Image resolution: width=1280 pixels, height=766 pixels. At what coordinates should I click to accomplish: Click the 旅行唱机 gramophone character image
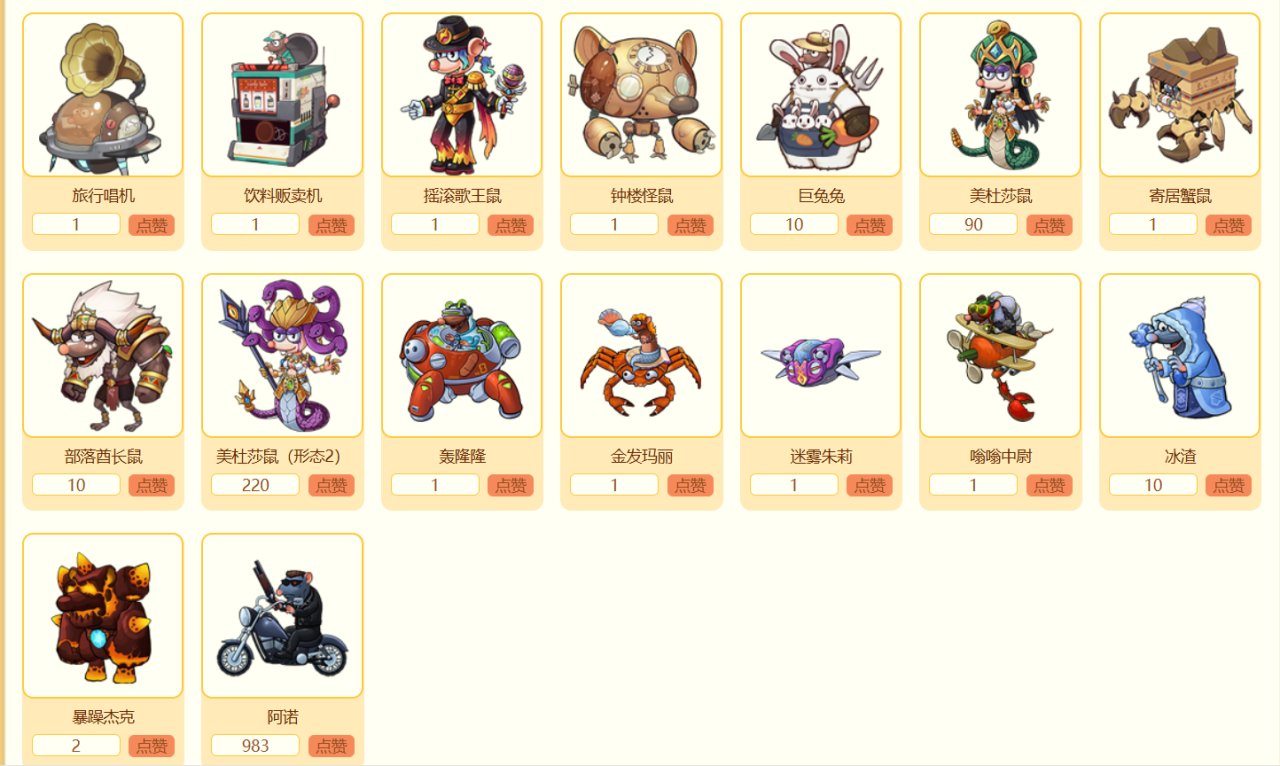point(103,95)
